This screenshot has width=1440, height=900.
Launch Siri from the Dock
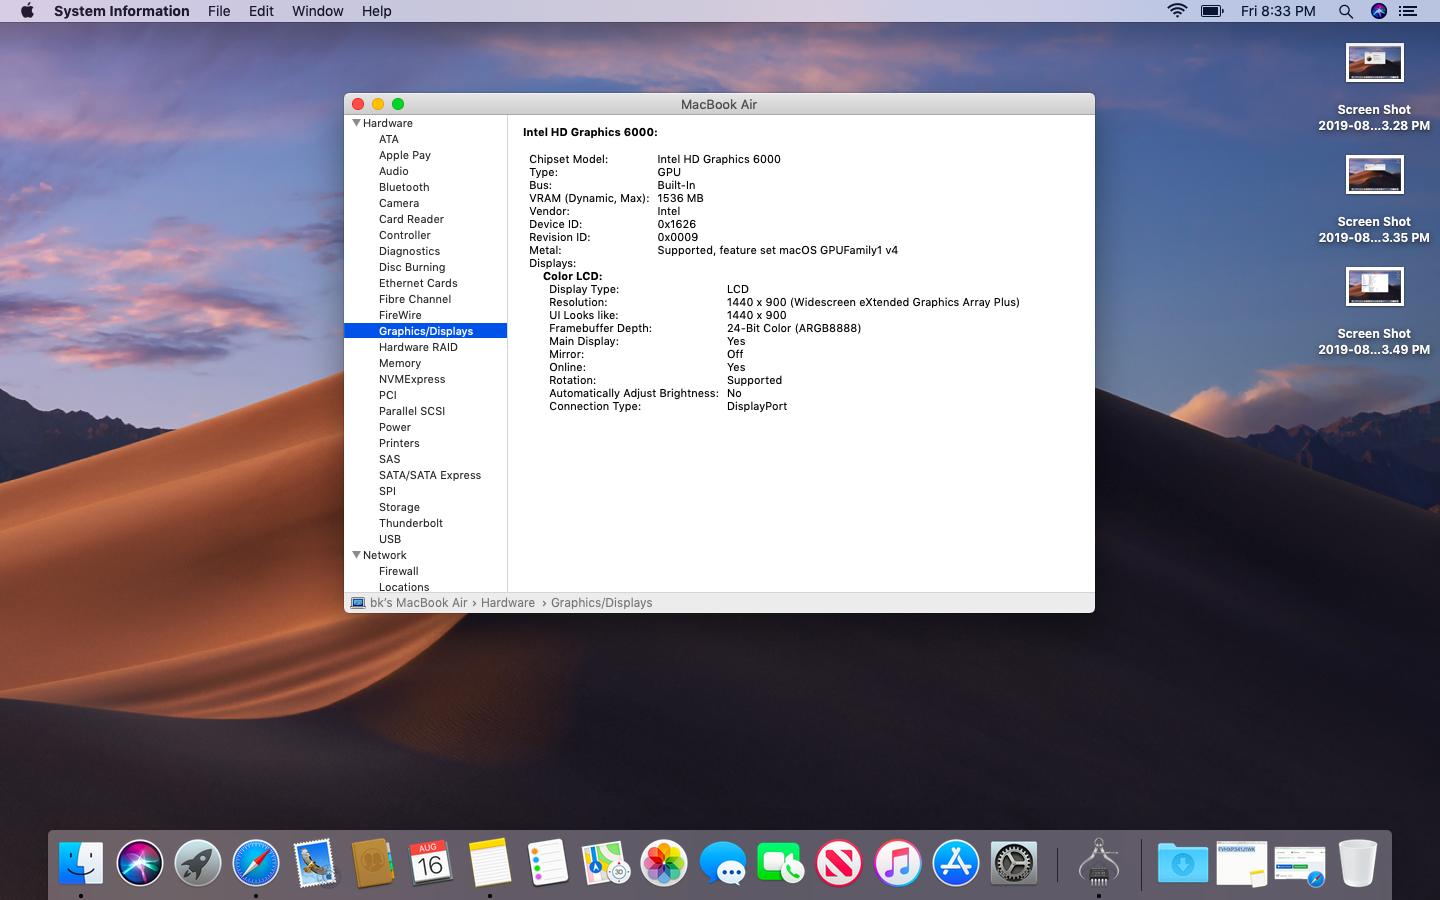(139, 862)
